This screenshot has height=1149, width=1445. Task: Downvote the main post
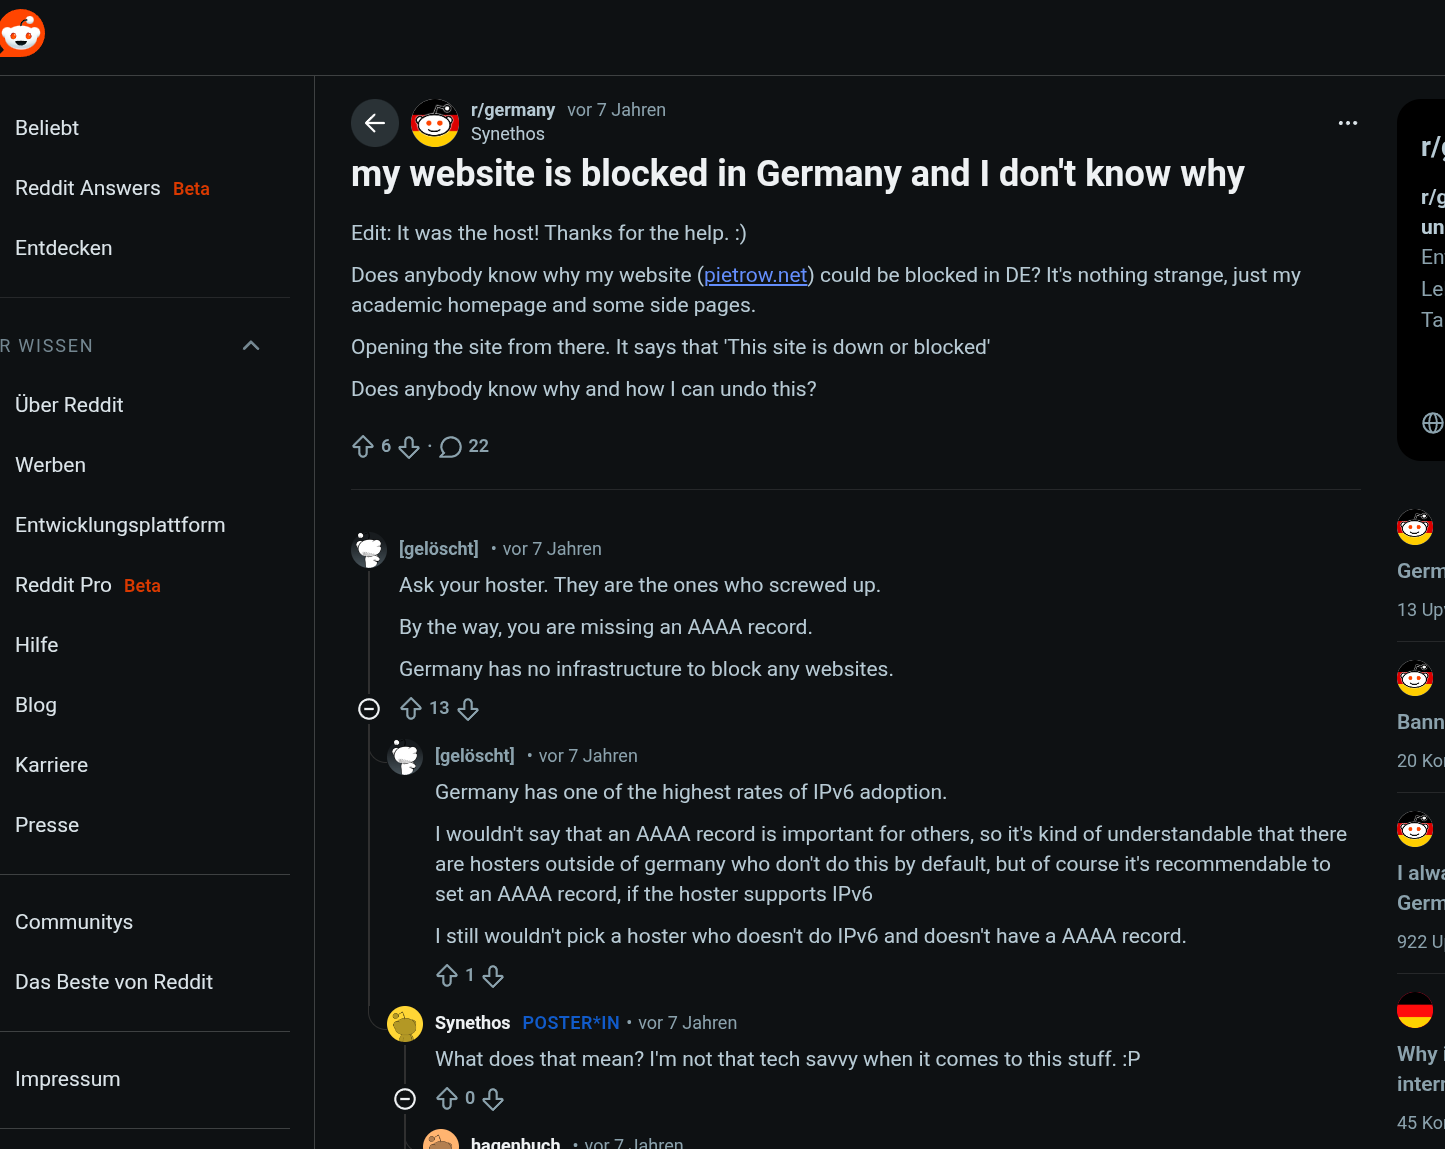point(409,447)
